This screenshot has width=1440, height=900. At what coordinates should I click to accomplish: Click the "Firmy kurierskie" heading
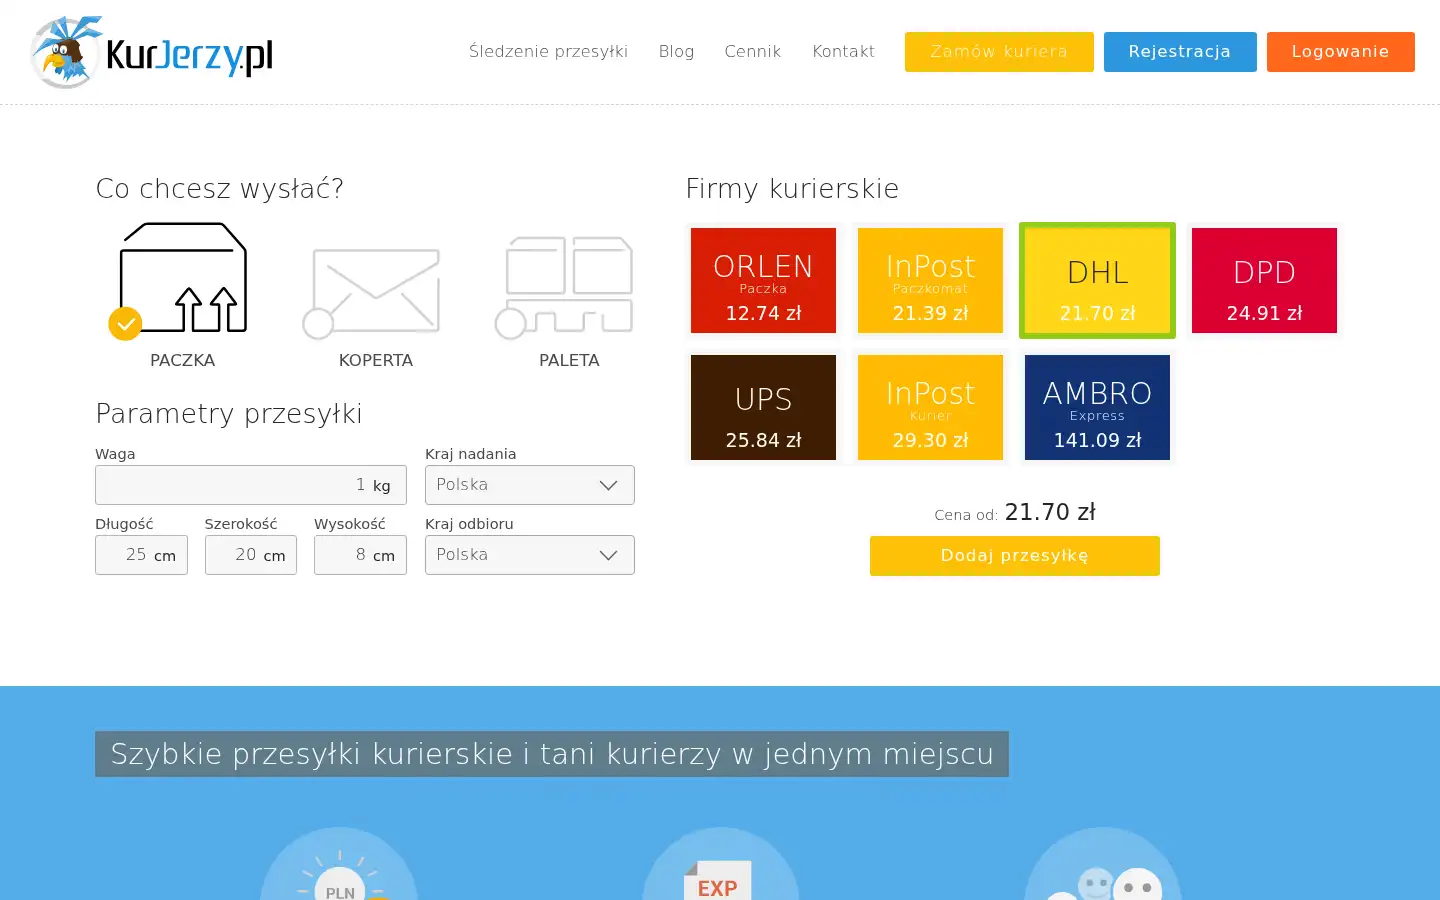(792, 188)
